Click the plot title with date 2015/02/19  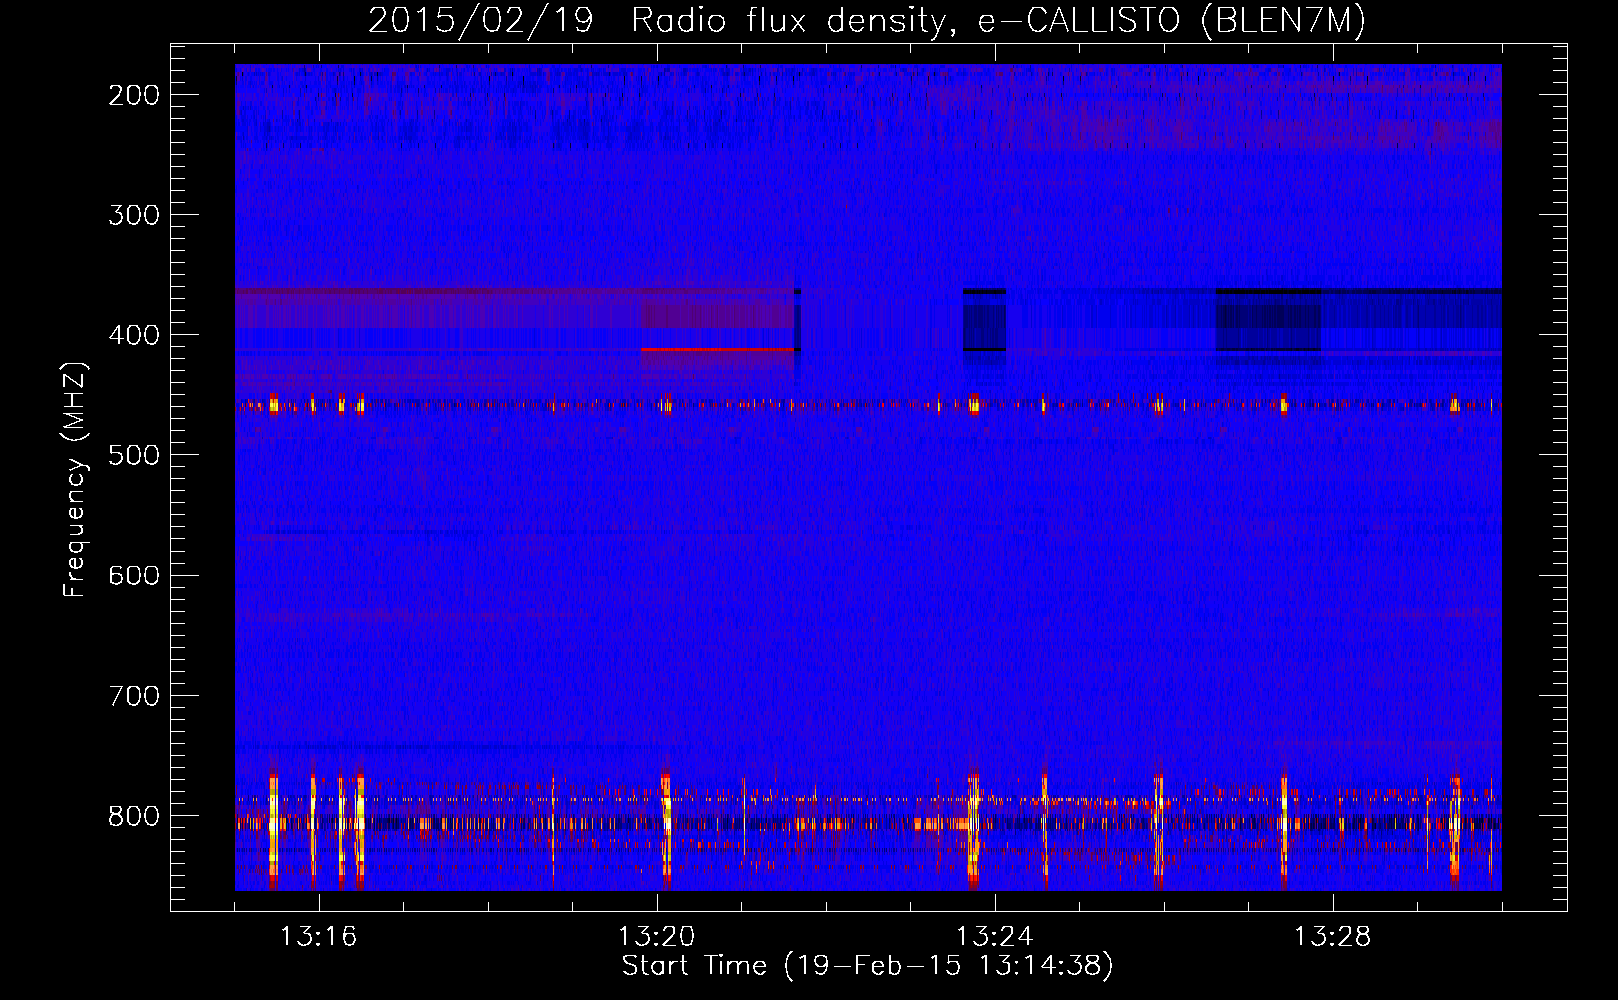(x=867, y=21)
